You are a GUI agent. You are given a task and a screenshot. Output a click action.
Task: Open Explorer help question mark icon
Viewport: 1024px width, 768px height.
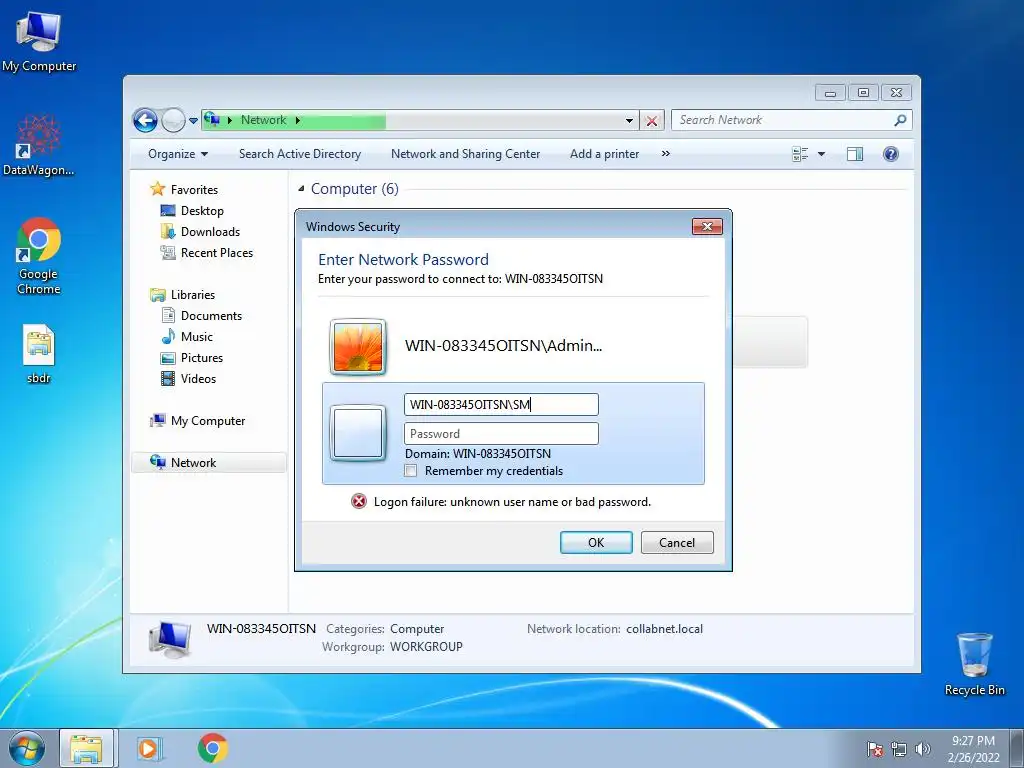coord(891,154)
